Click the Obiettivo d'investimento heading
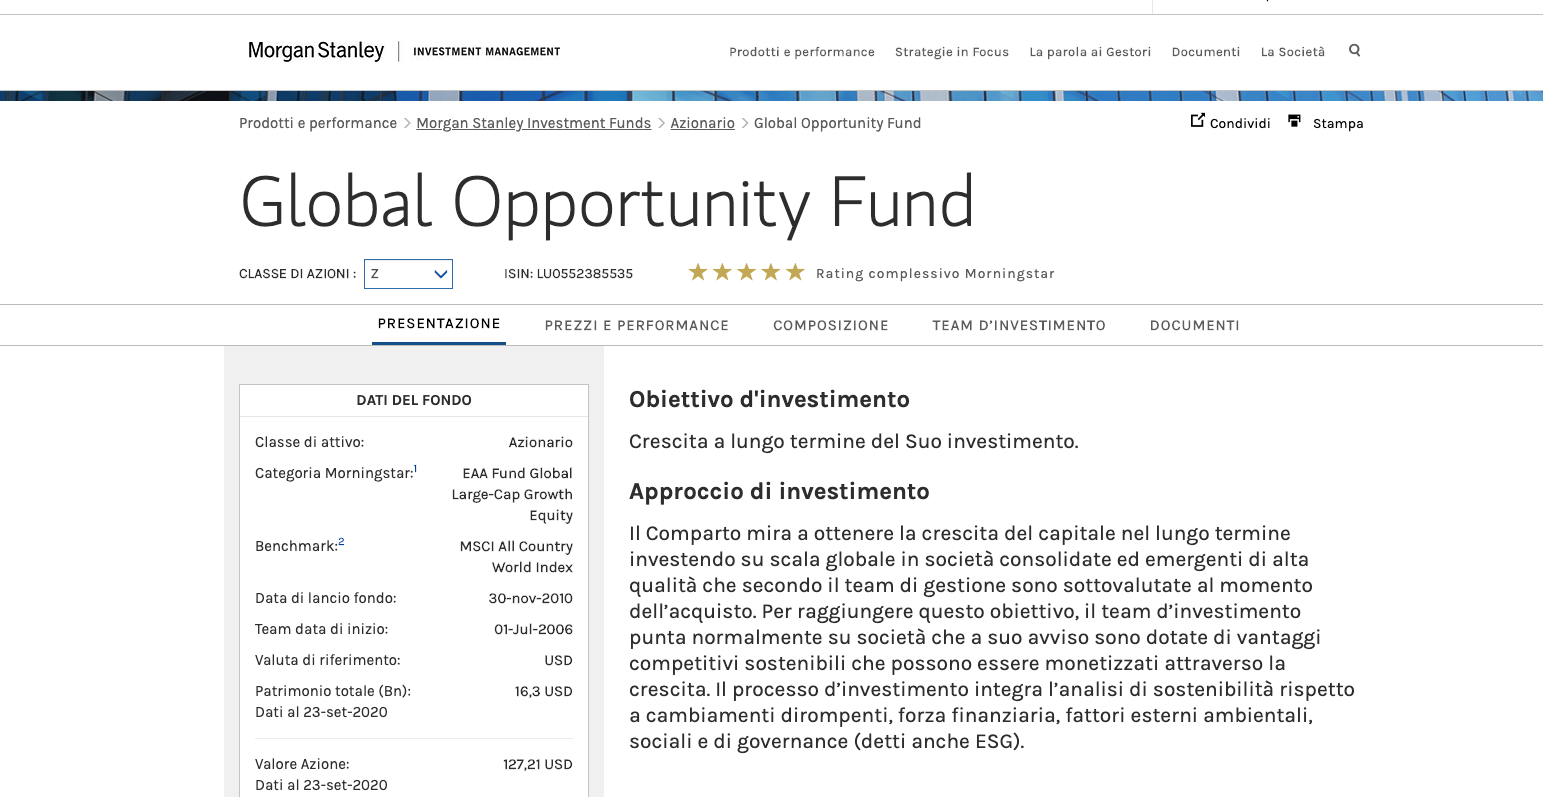The image size is (1543, 797). point(769,400)
